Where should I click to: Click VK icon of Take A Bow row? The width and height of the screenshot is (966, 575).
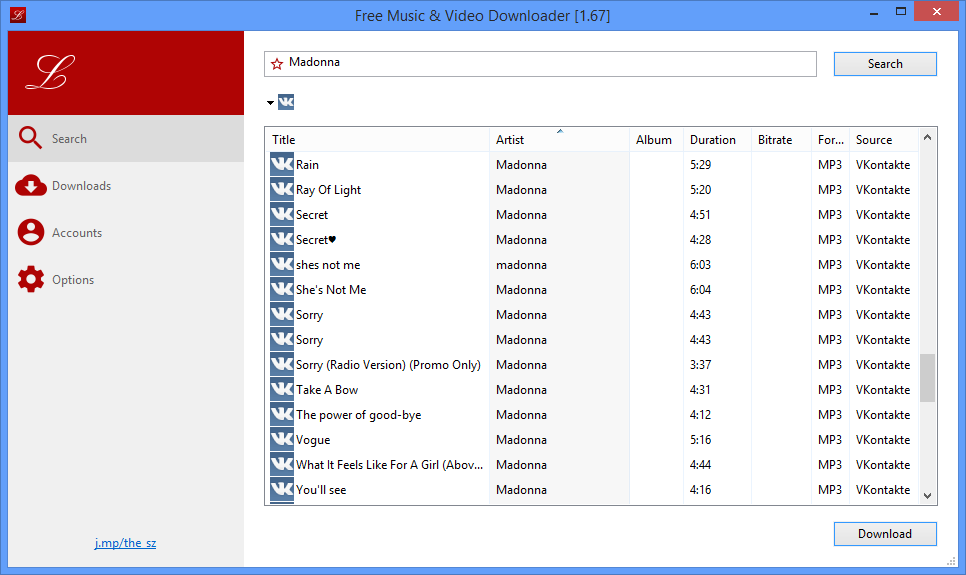point(282,389)
